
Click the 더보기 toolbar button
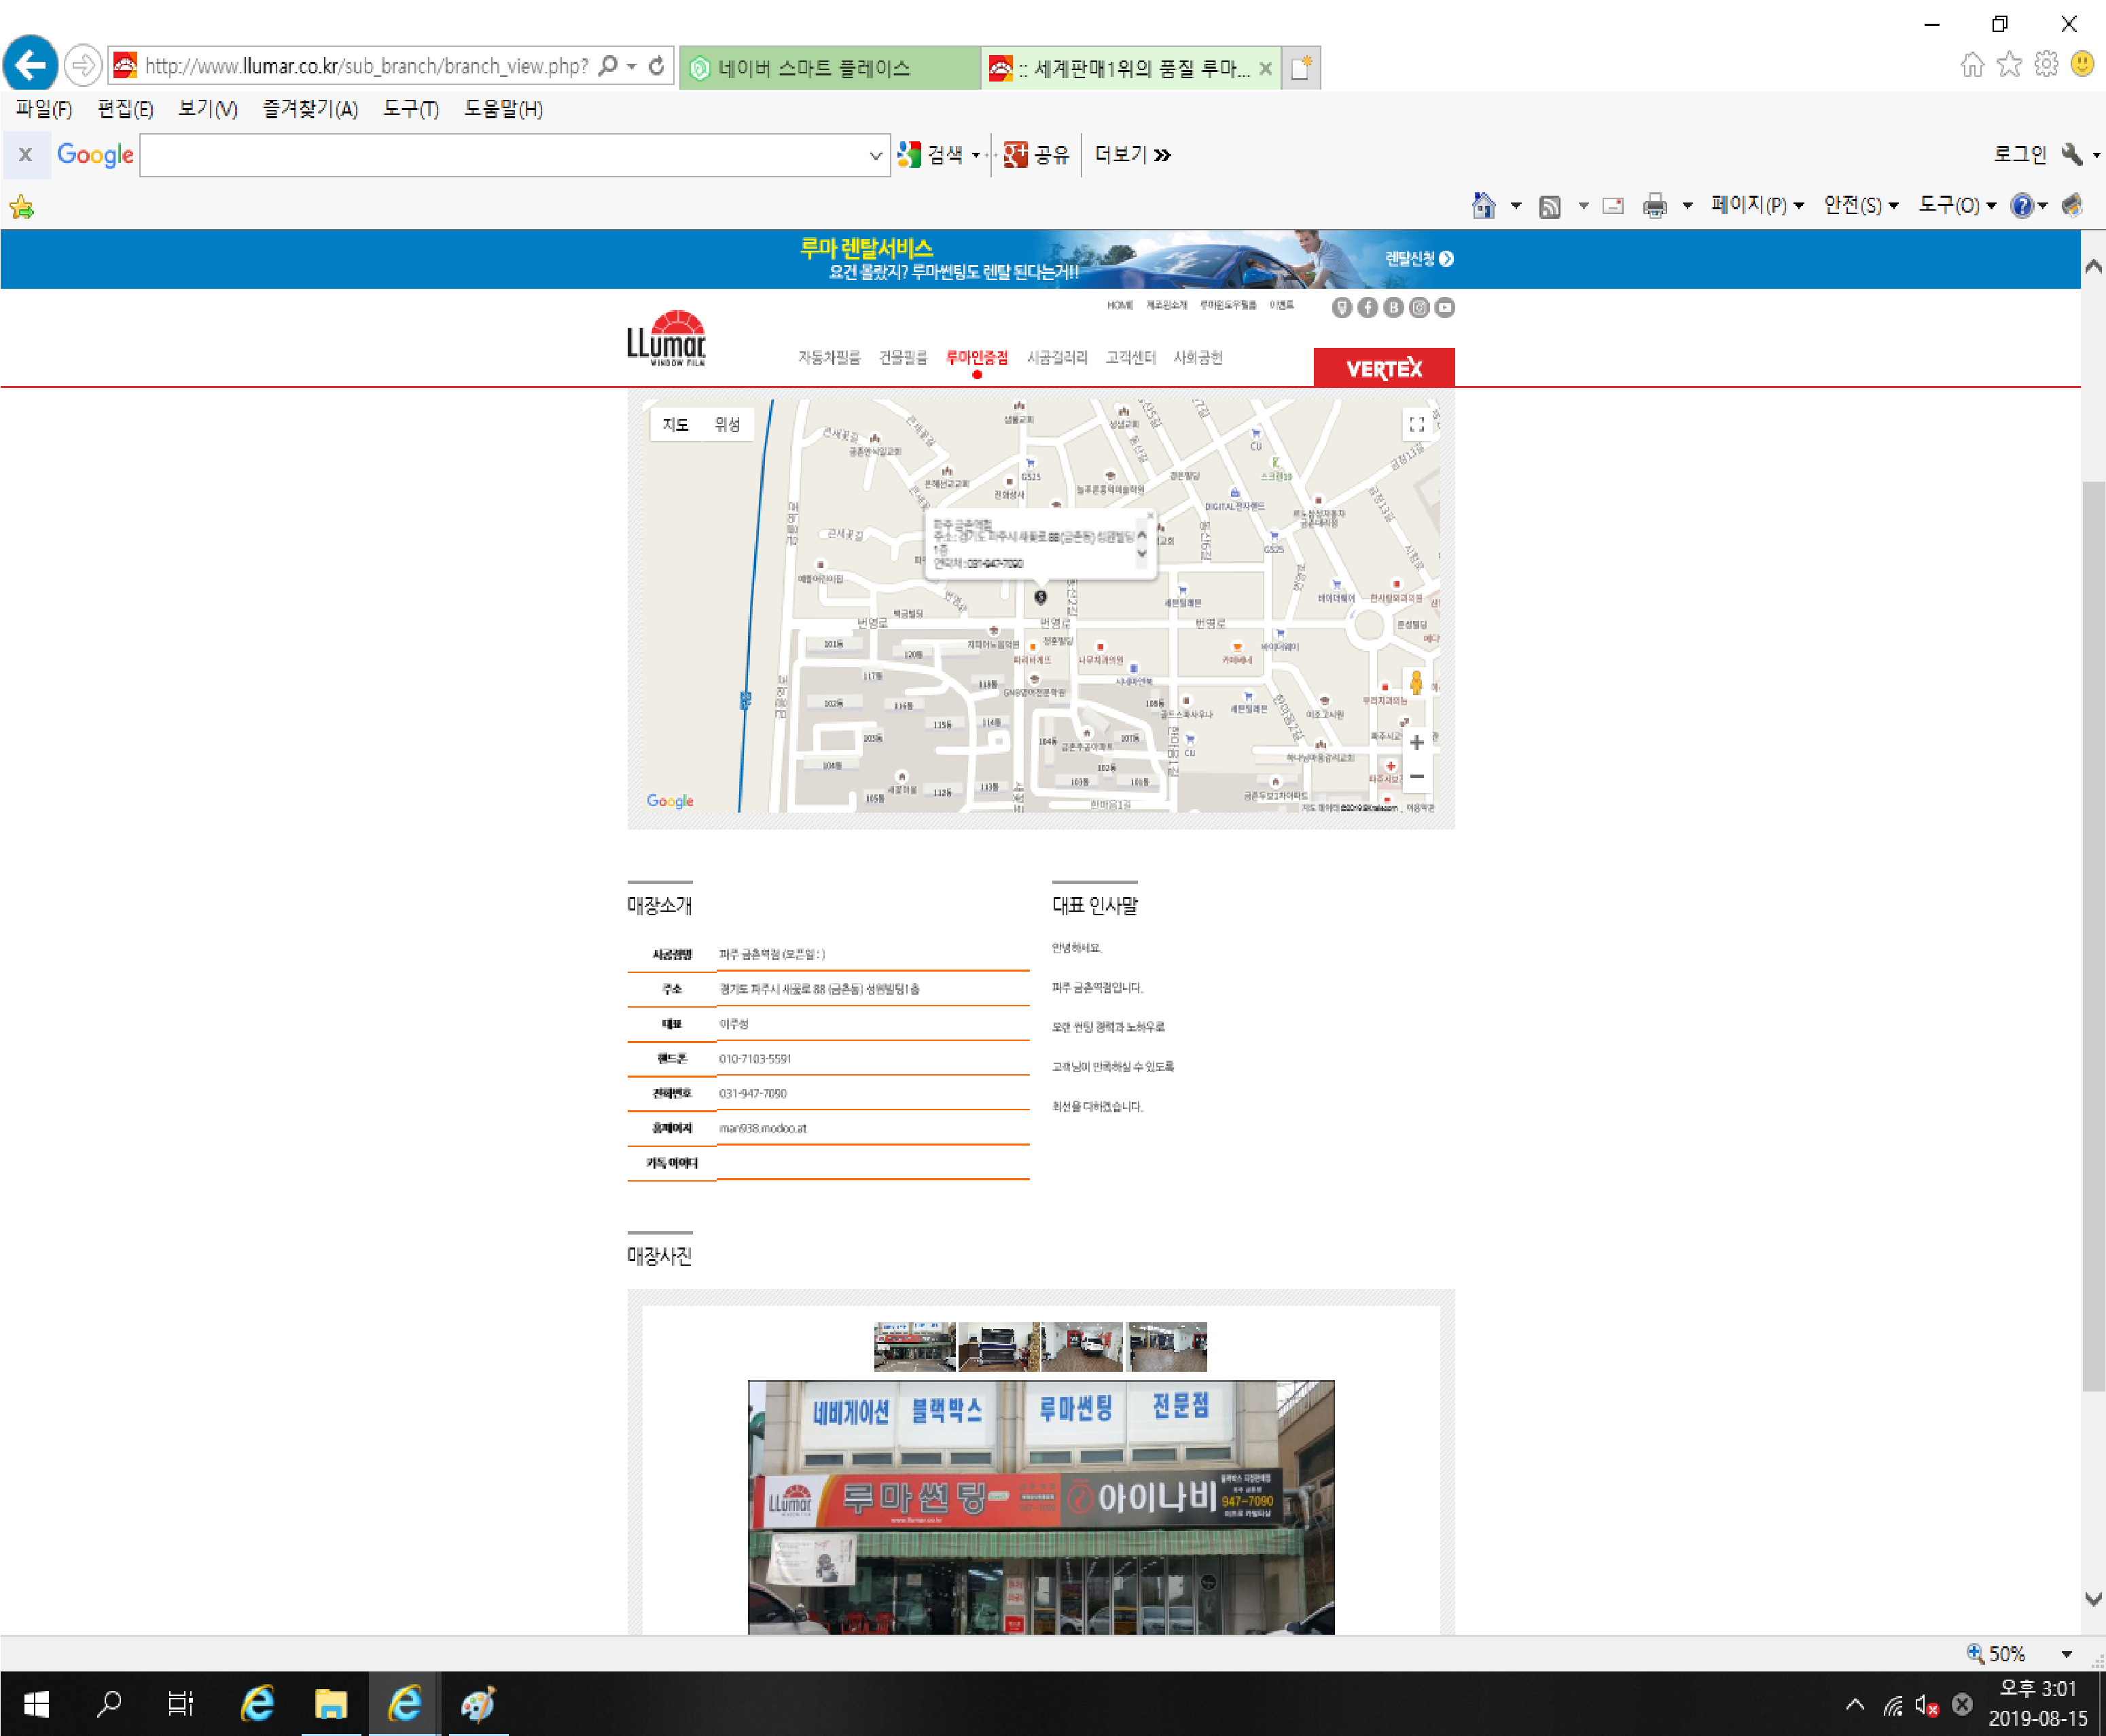1132,154
